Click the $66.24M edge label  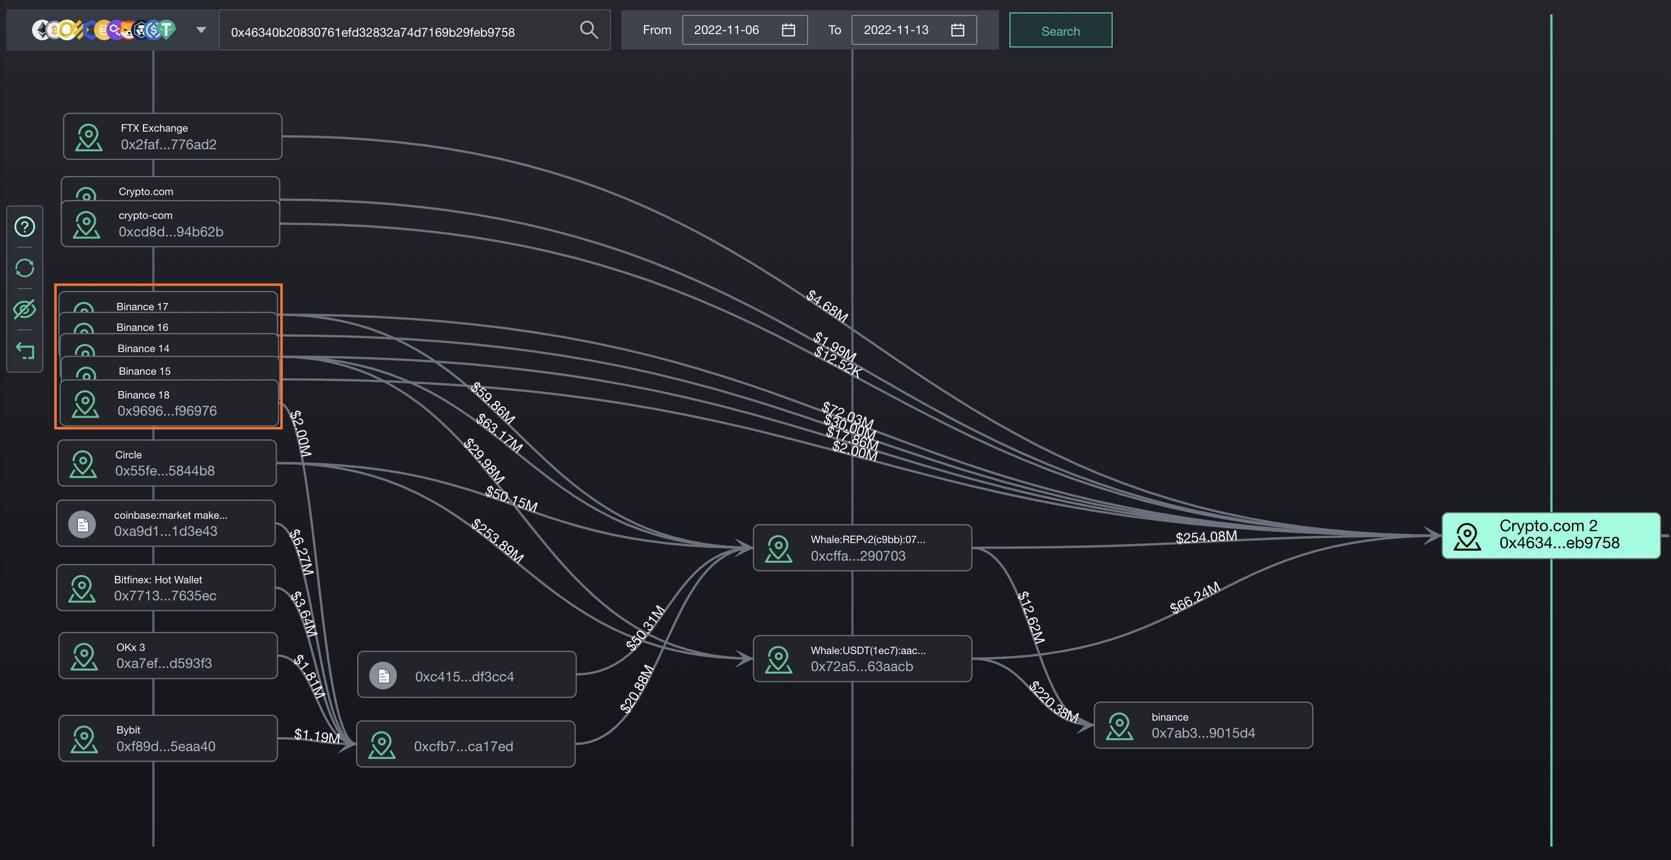pos(1195,598)
